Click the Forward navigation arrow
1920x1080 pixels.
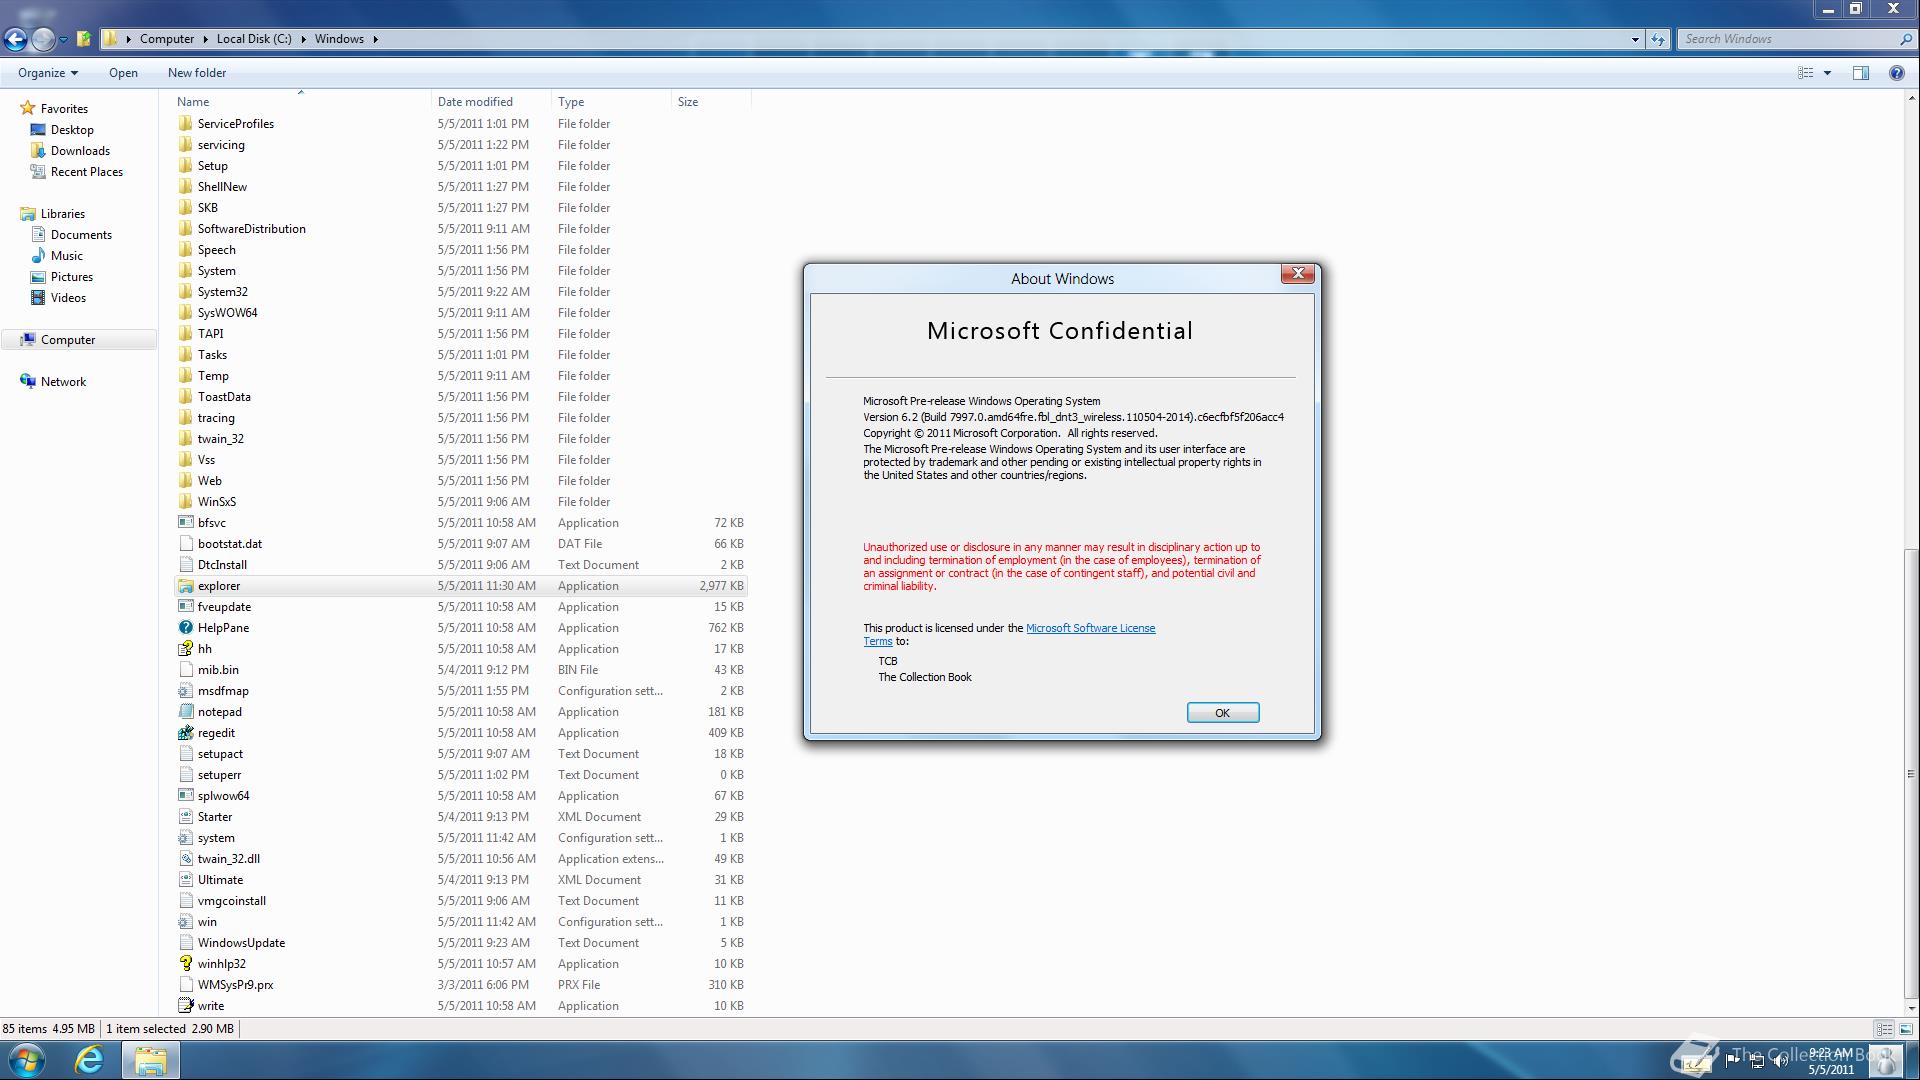[43, 39]
